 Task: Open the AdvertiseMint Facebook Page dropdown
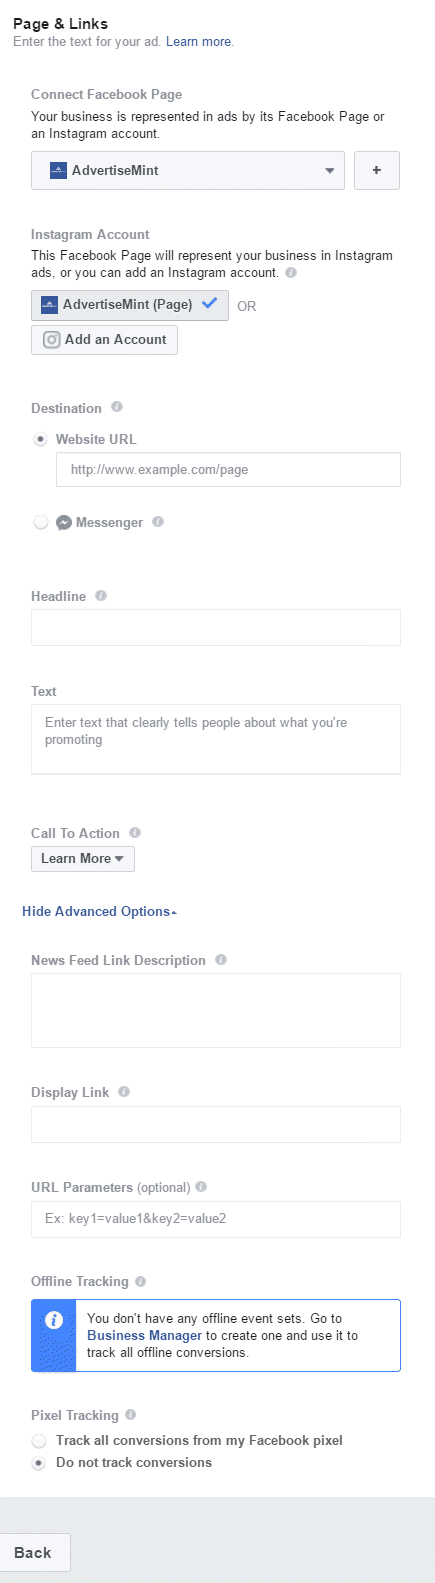click(x=188, y=171)
